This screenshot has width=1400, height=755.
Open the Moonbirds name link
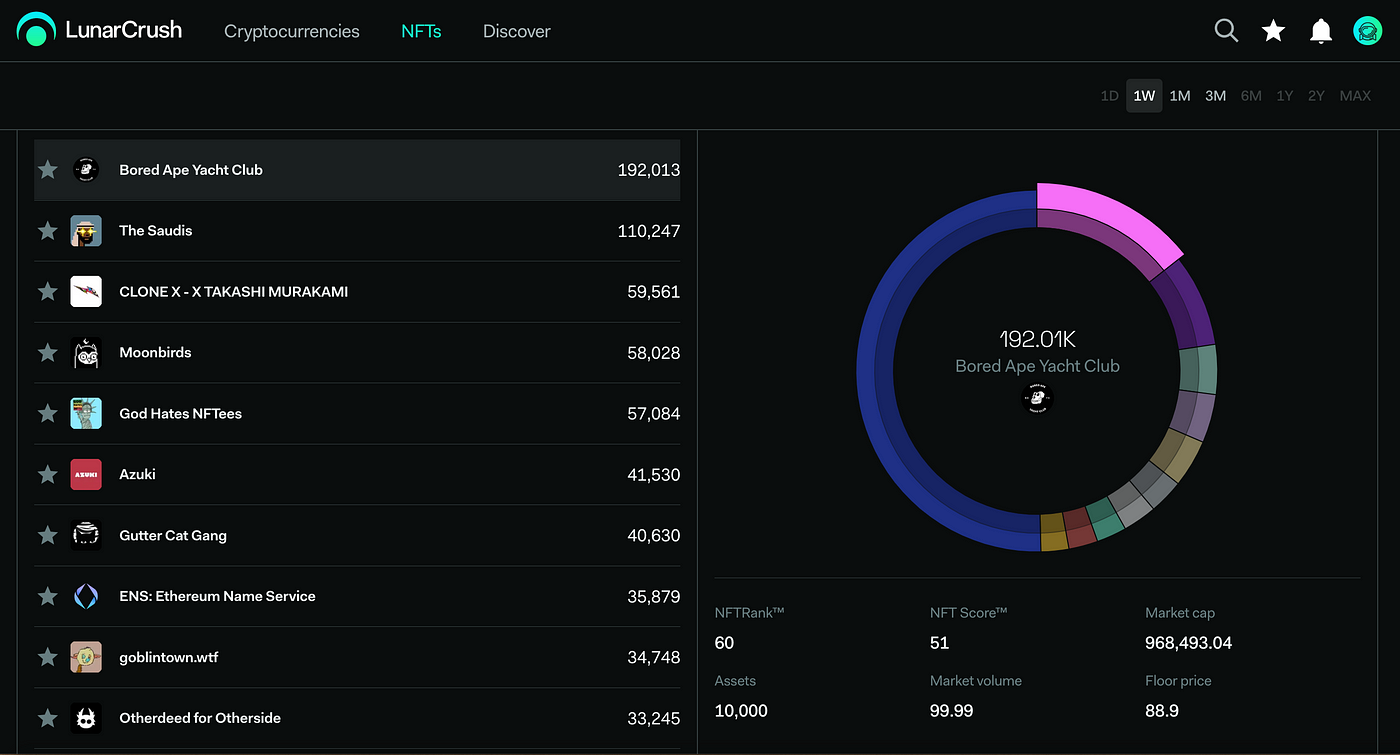(x=155, y=352)
